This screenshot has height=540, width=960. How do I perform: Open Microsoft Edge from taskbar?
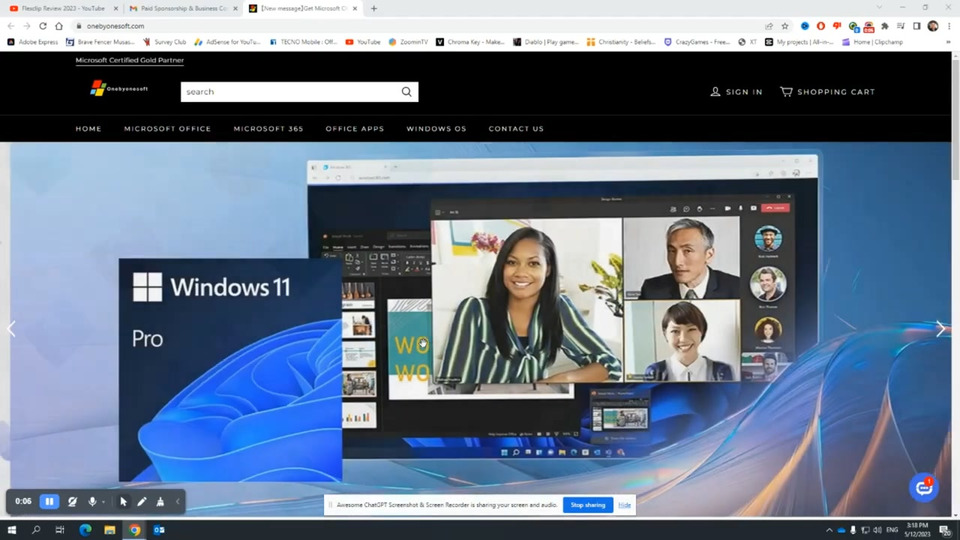[85, 530]
